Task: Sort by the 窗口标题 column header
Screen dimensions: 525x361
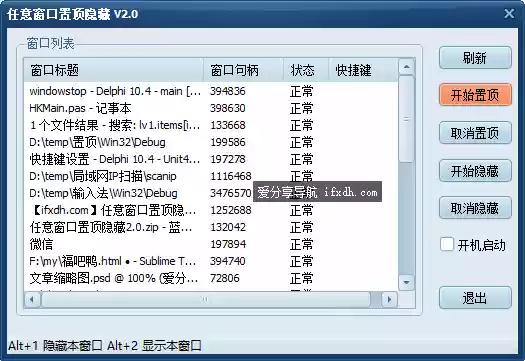Action: (x=113, y=70)
